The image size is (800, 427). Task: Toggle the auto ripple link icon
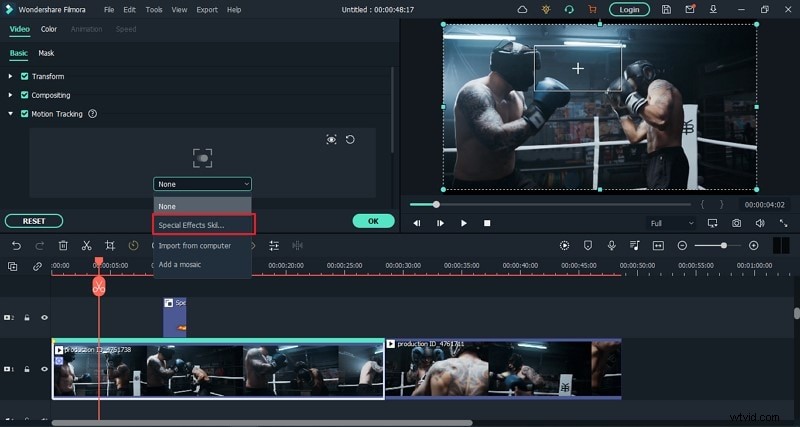coord(37,266)
